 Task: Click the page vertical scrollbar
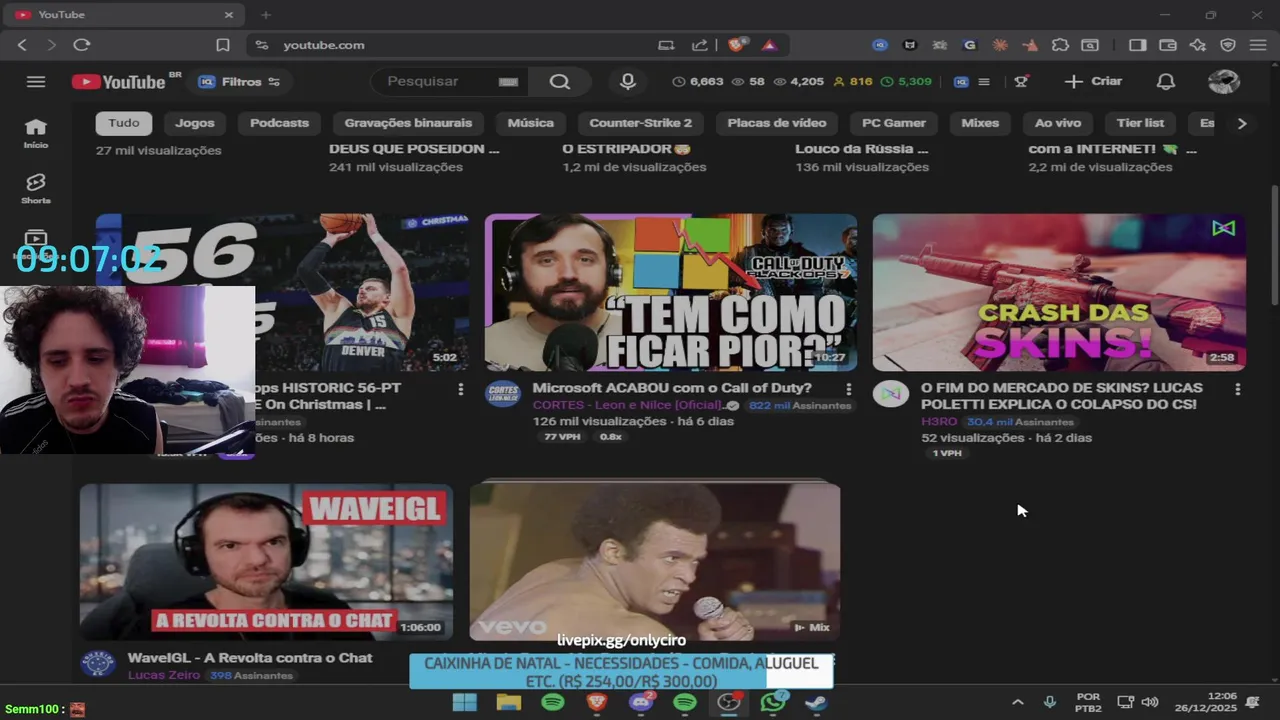tap(1274, 245)
